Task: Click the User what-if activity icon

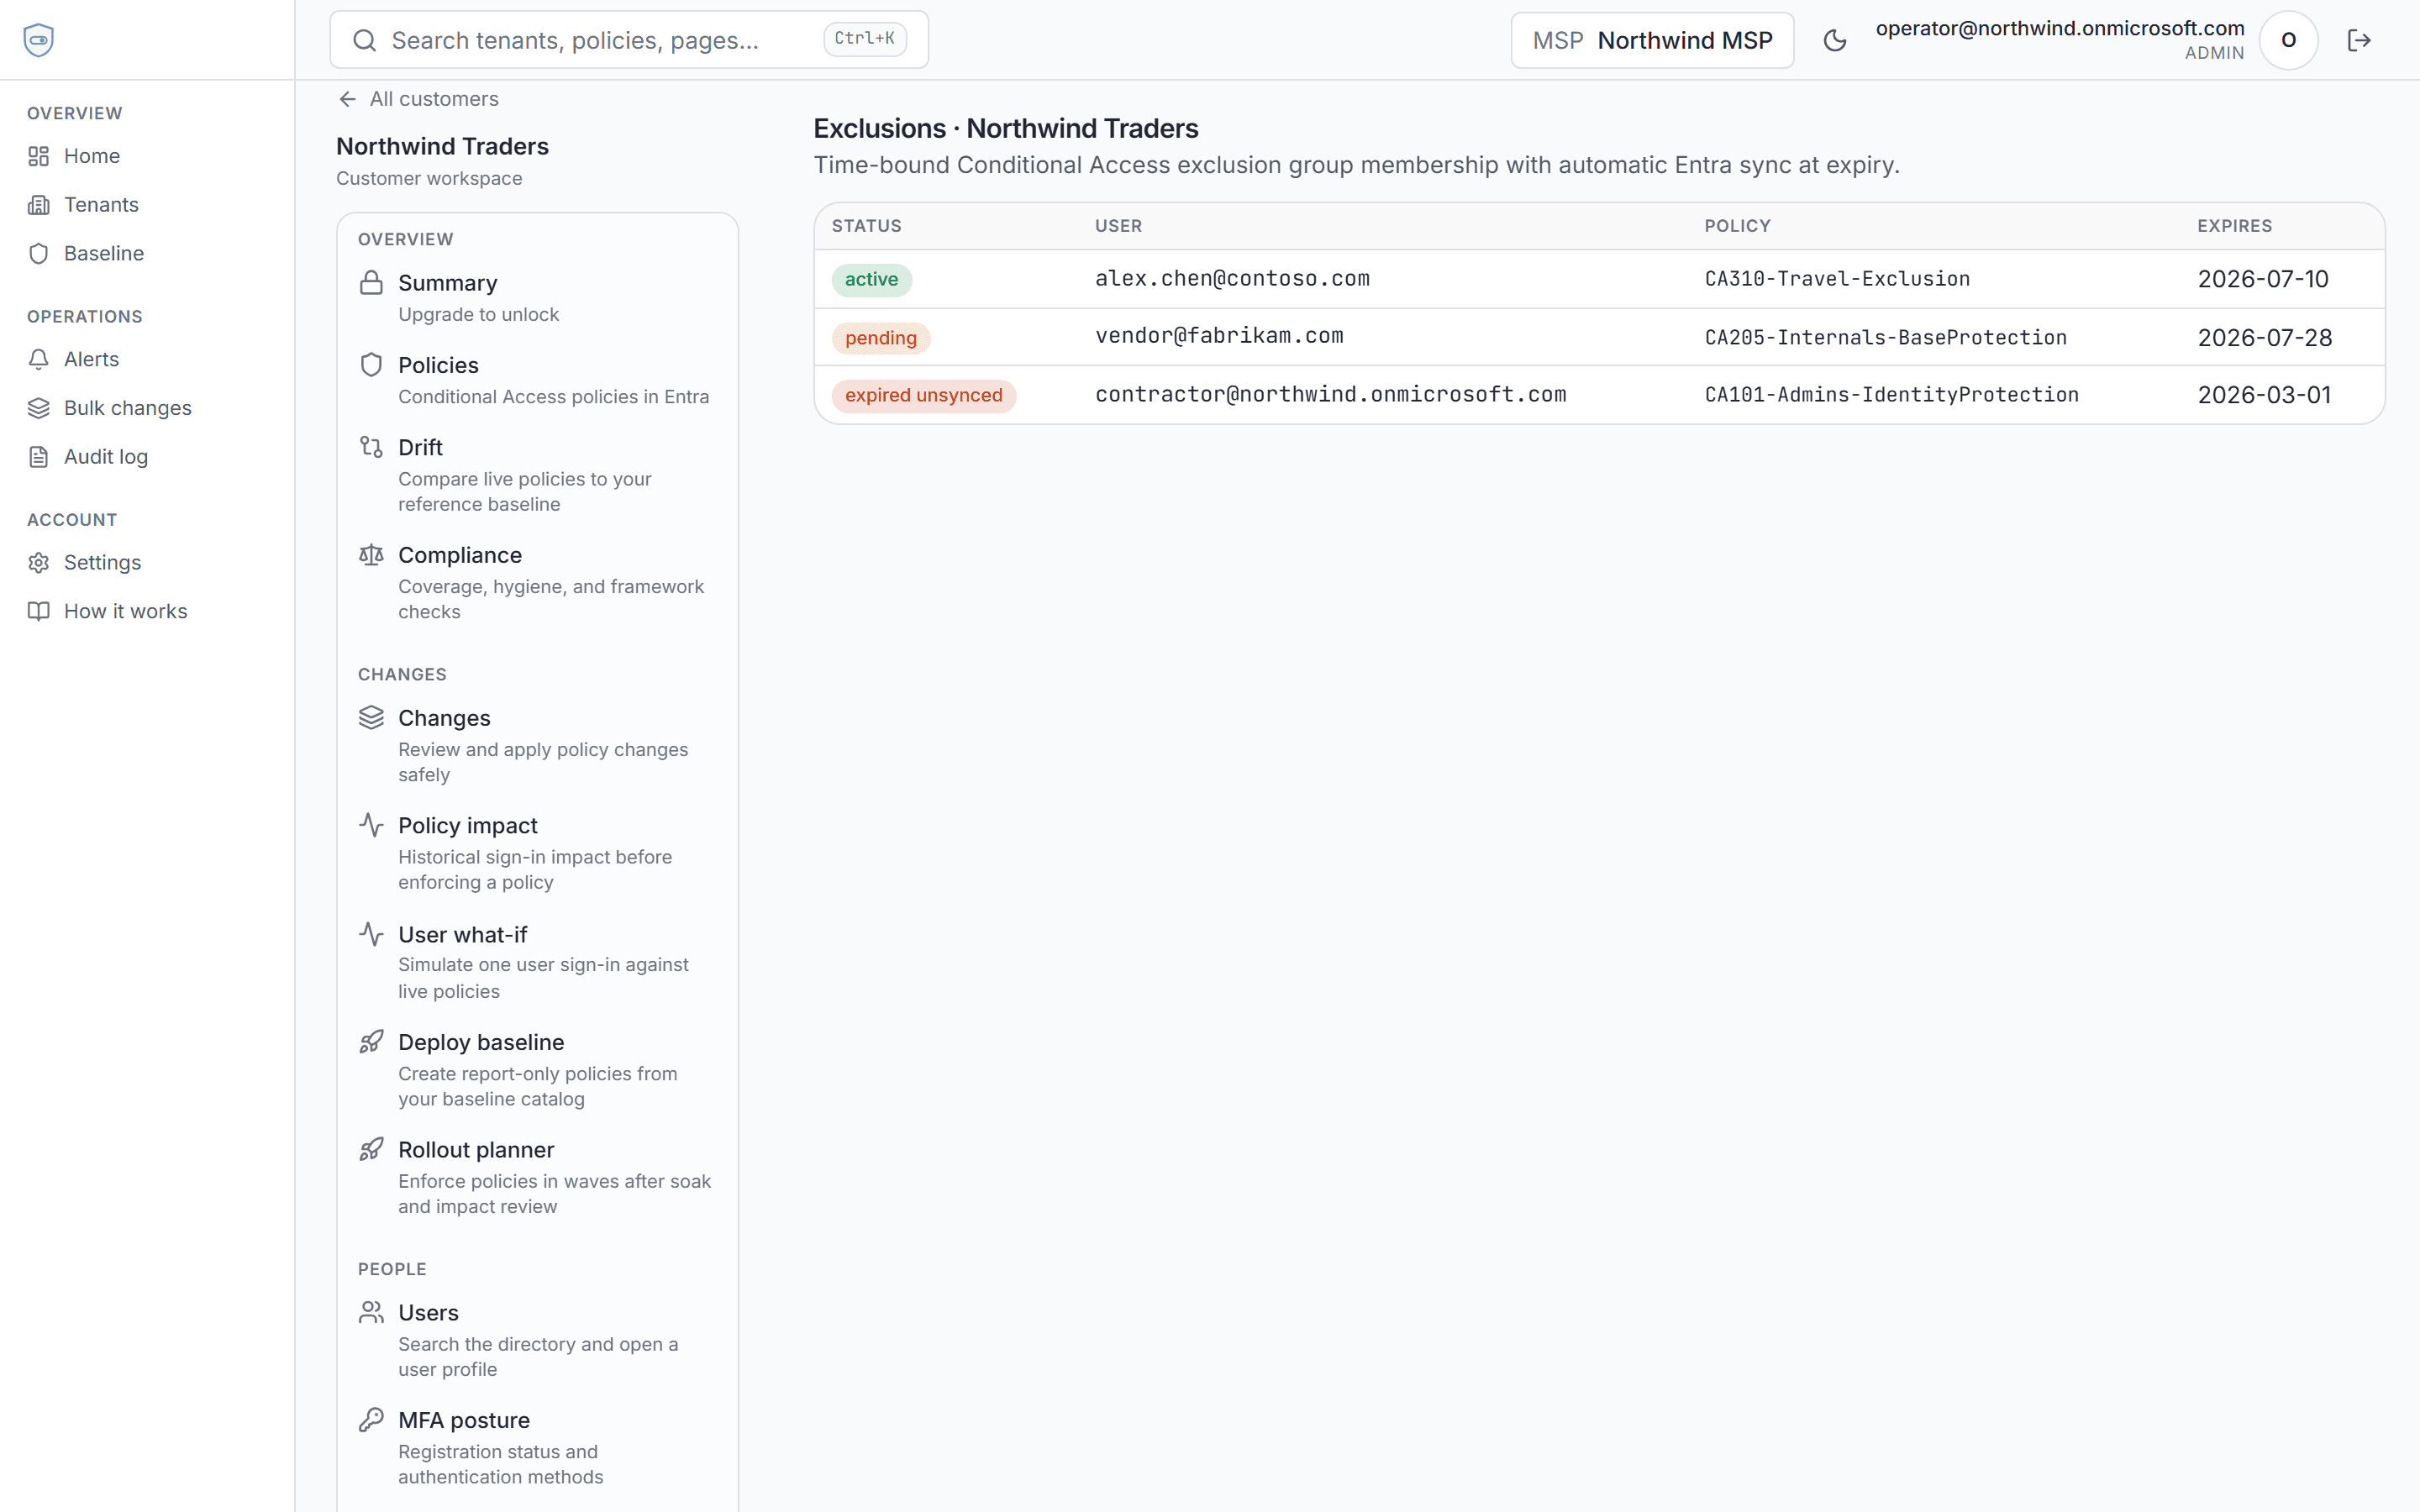Action: (371, 934)
